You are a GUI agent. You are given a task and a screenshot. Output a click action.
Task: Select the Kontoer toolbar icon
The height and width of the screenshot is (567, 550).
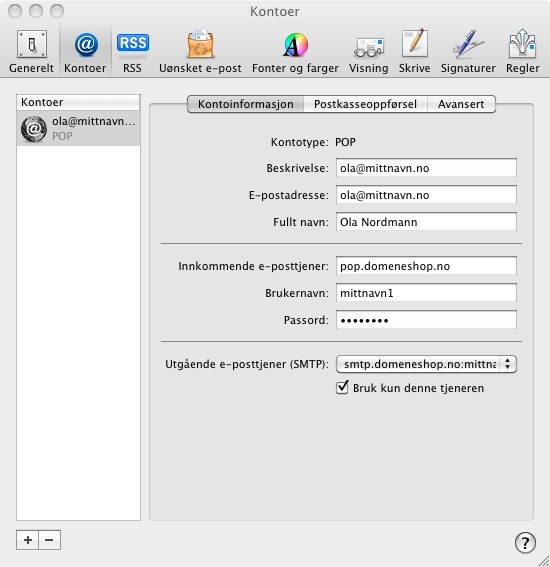pyautogui.click(x=85, y=51)
